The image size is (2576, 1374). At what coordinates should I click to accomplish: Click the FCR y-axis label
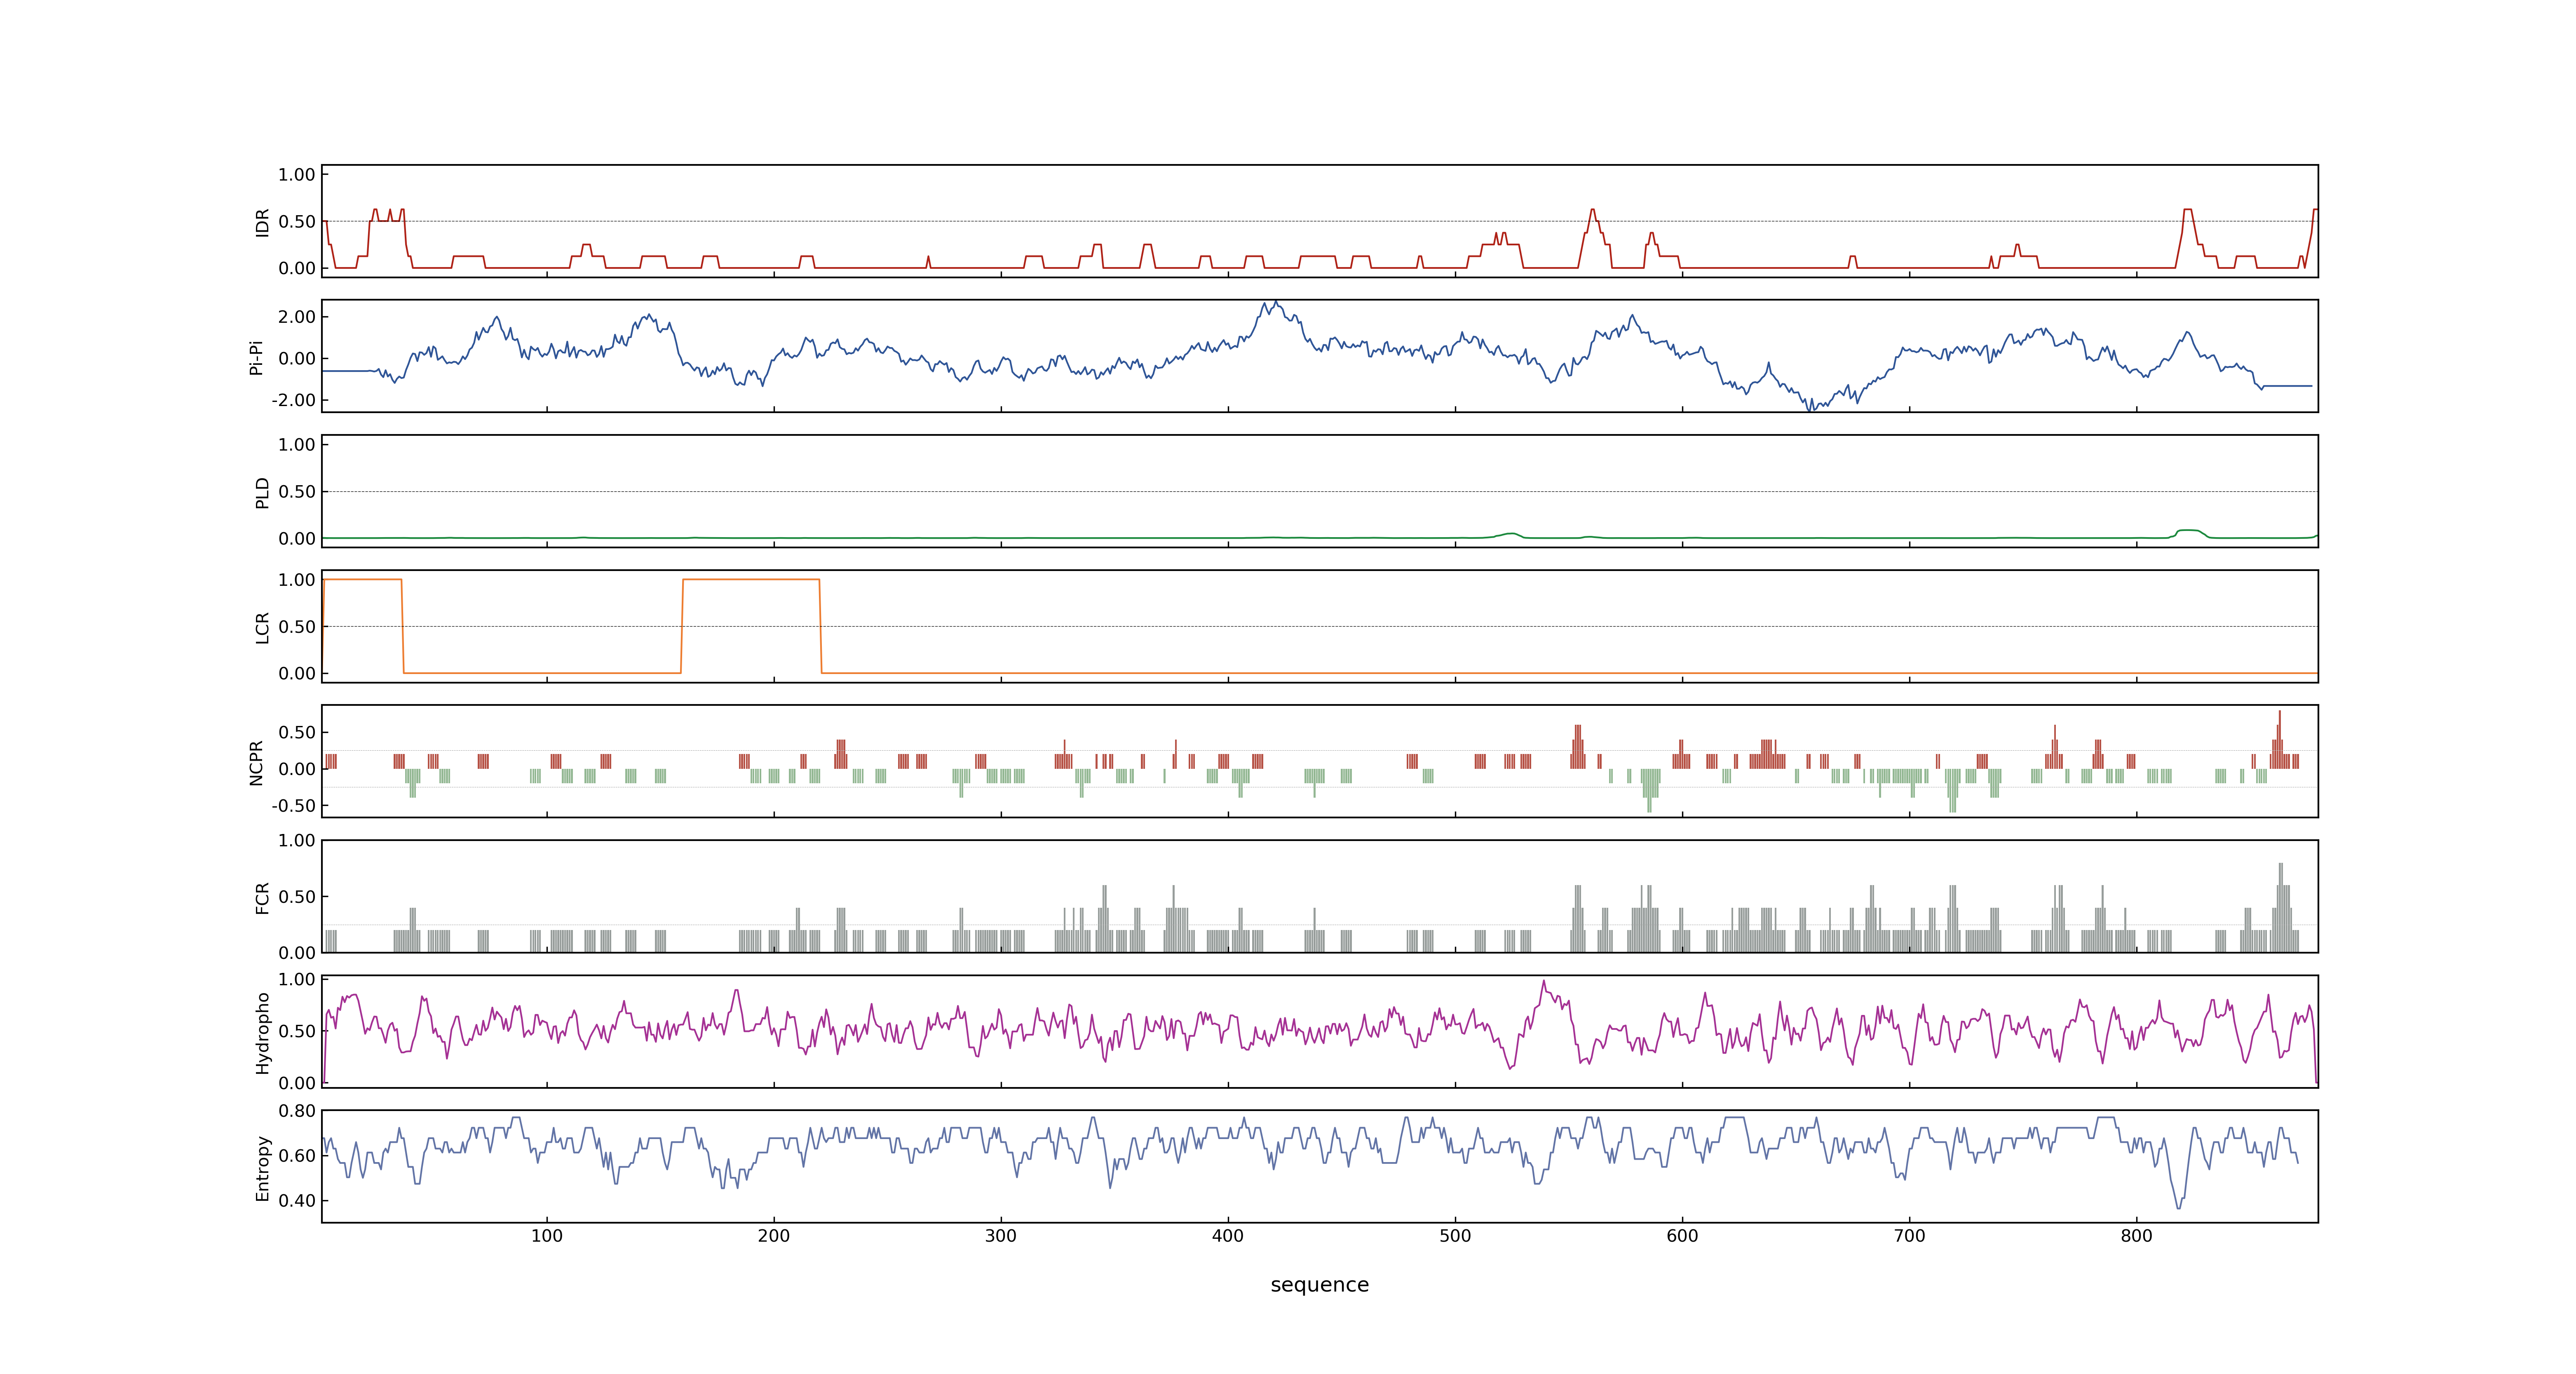pyautogui.click(x=262, y=898)
